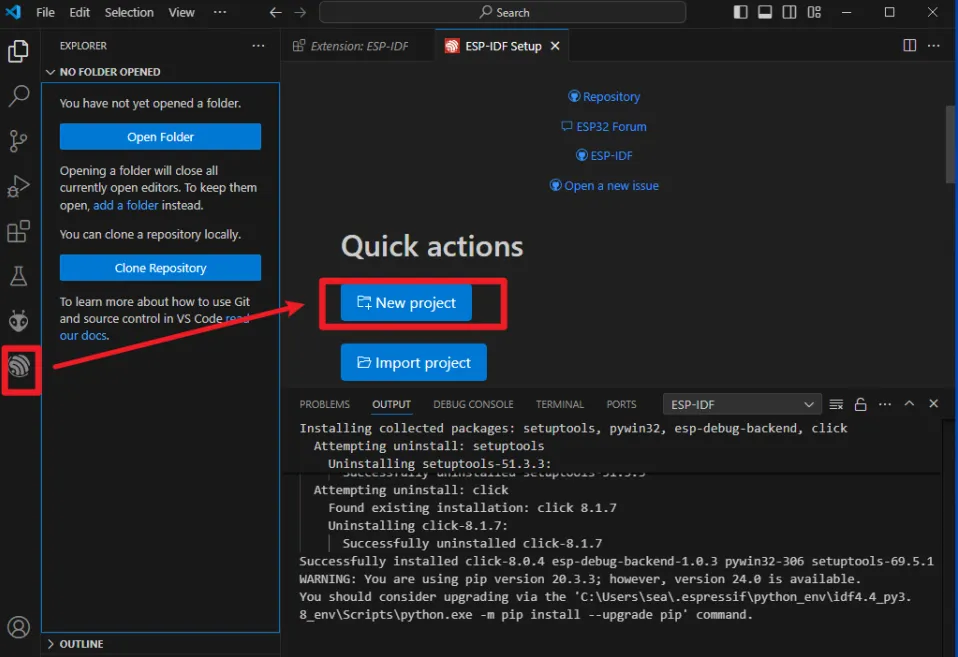Switch to the DEBUG CONSOLE tab
The image size is (958, 657).
click(473, 405)
